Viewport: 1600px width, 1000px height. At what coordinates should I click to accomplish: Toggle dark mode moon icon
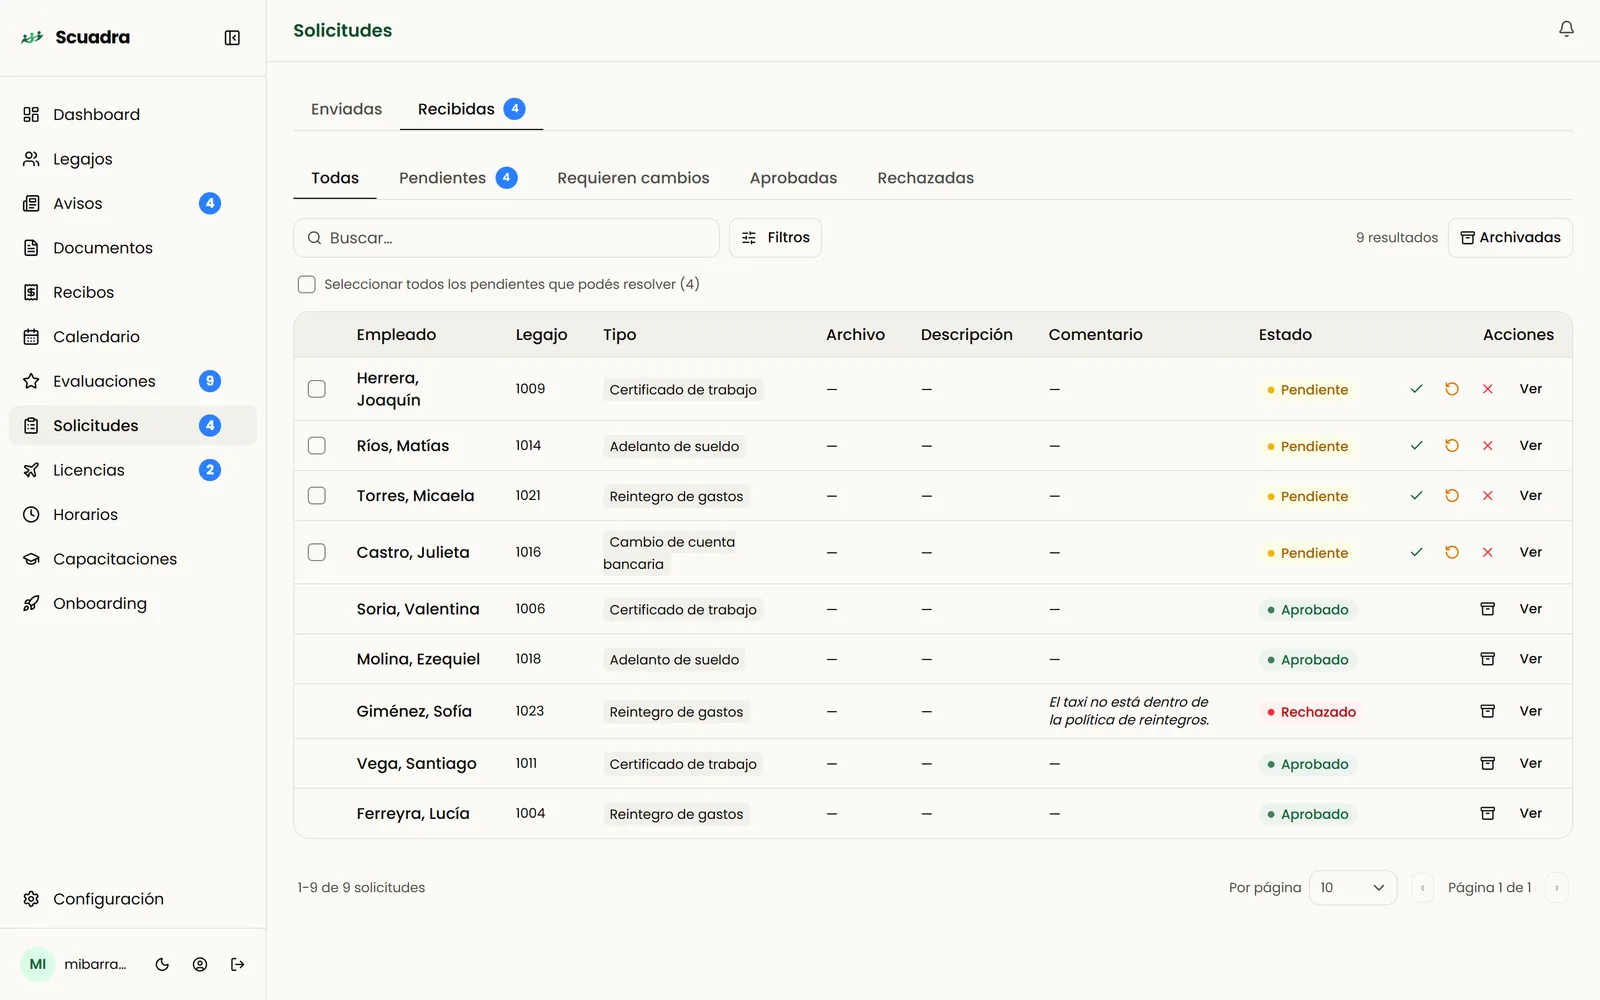click(162, 965)
